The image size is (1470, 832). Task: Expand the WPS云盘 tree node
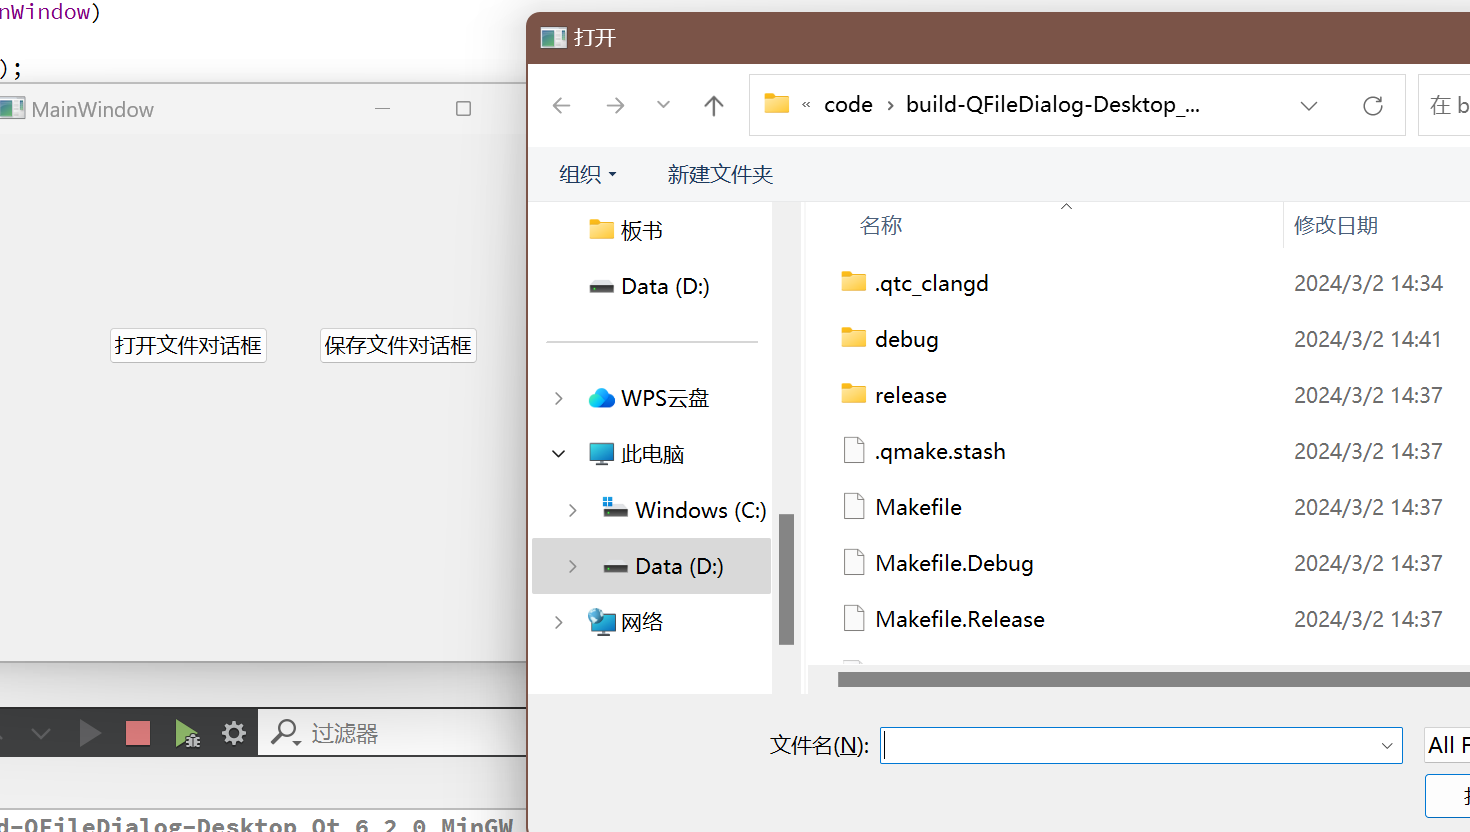559,398
